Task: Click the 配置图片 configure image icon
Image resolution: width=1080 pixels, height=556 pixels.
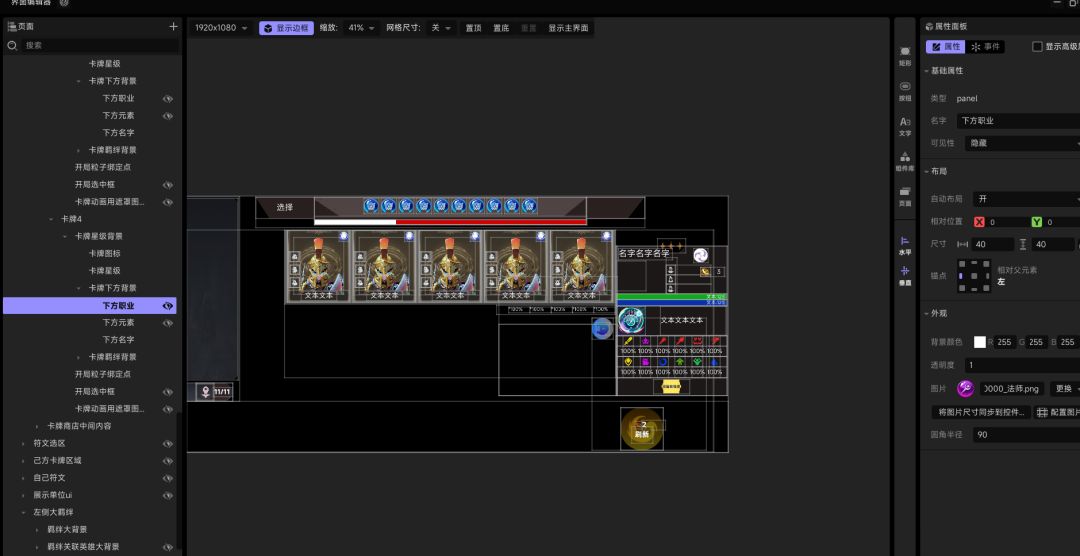Action: 1042,412
